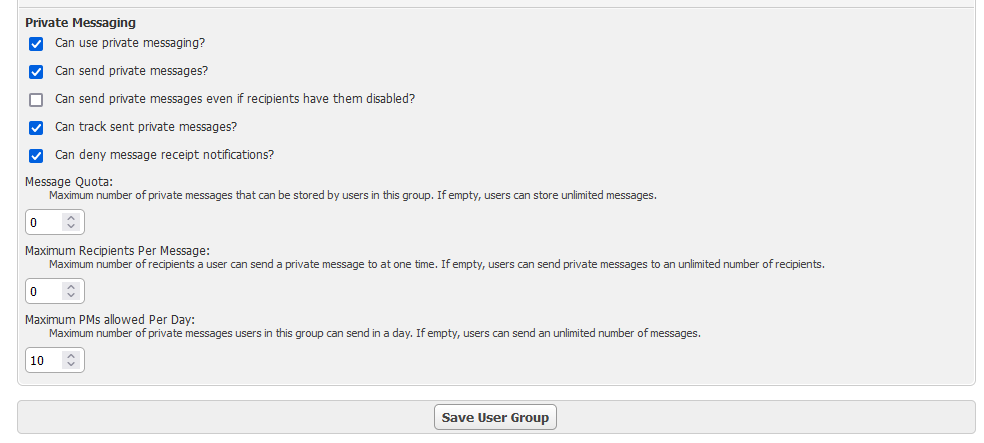Click 'Can send private messages?' label text
Viewport: 984px width, 443px height.
(131, 71)
